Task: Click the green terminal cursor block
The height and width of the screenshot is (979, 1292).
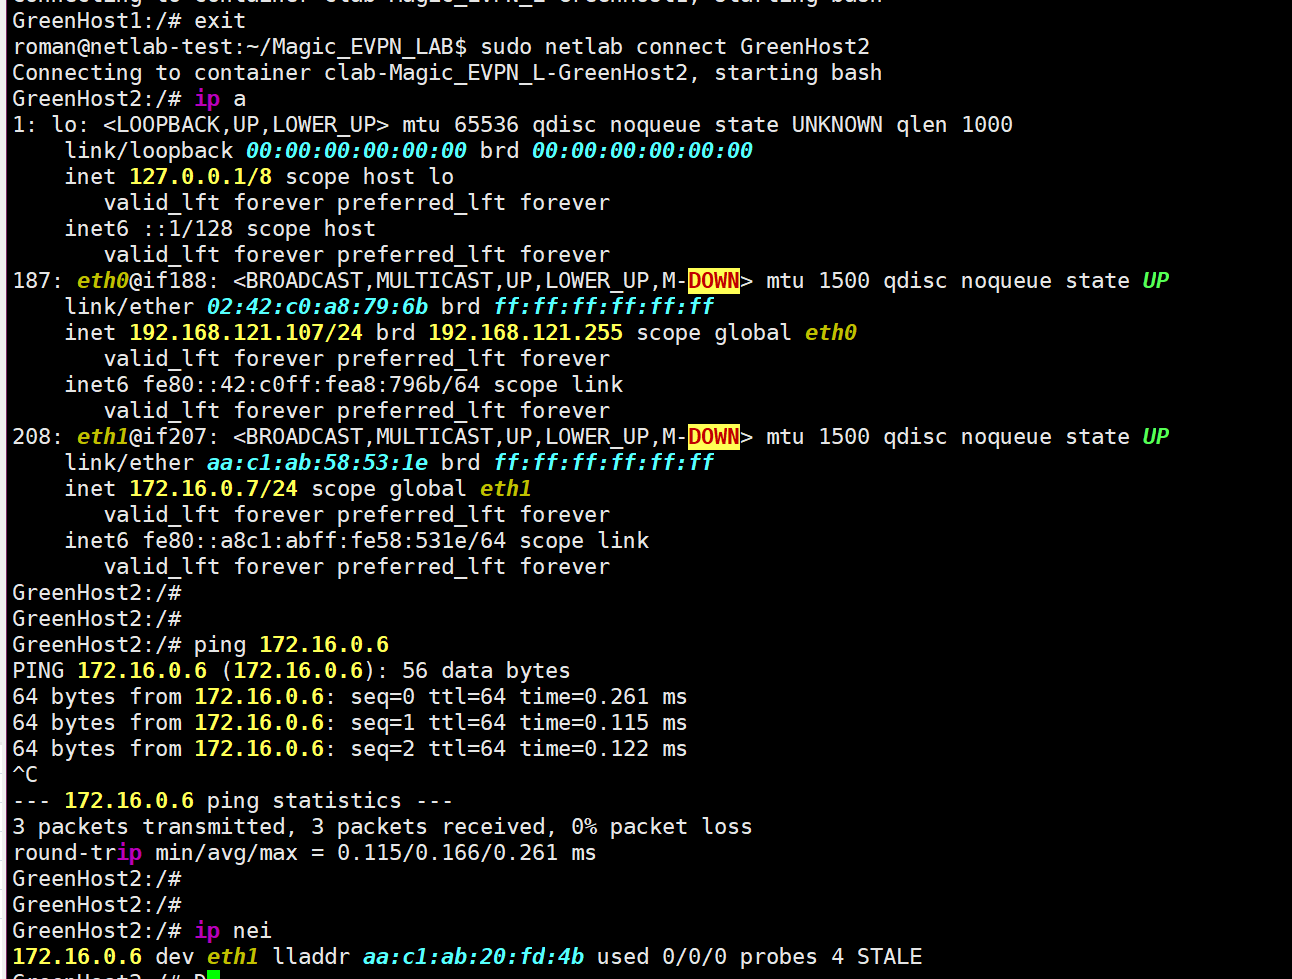Action: [213, 974]
